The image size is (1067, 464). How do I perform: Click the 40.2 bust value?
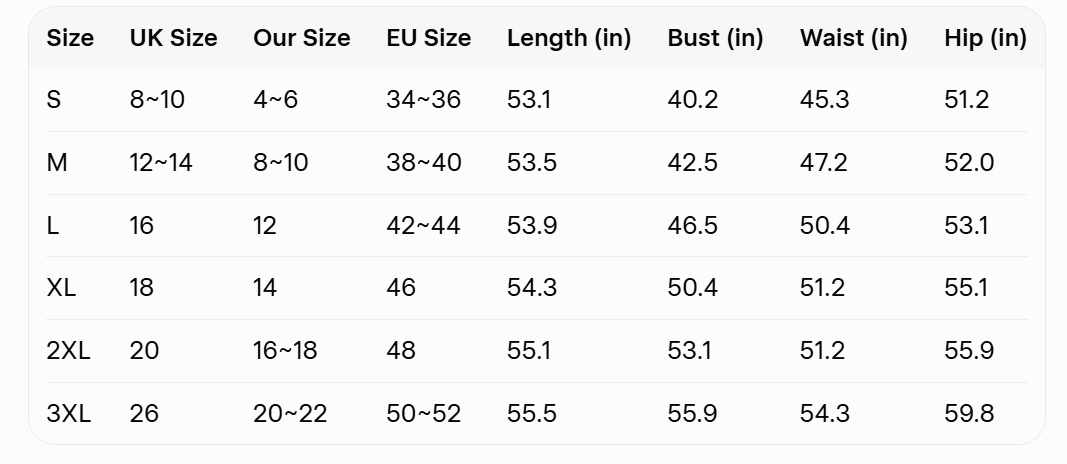tap(692, 100)
